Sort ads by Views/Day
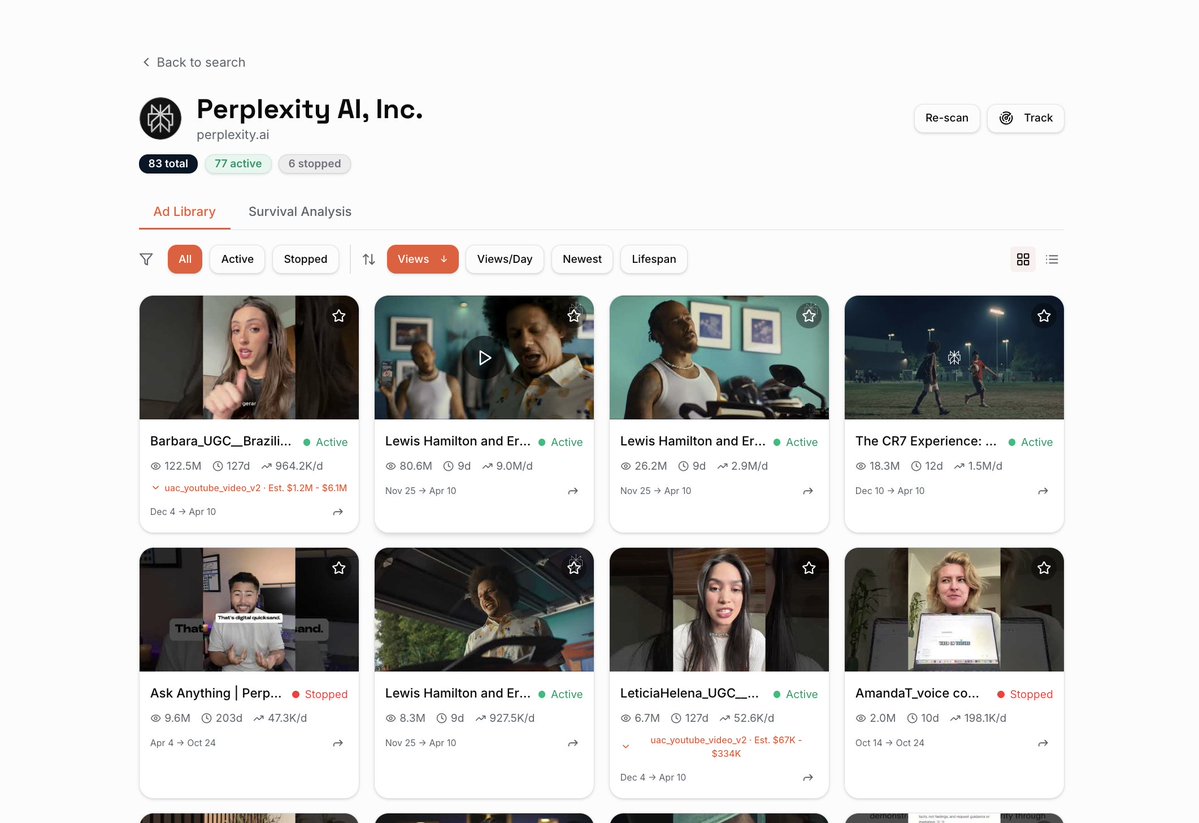Viewport: 1199px width, 823px height. (505, 259)
